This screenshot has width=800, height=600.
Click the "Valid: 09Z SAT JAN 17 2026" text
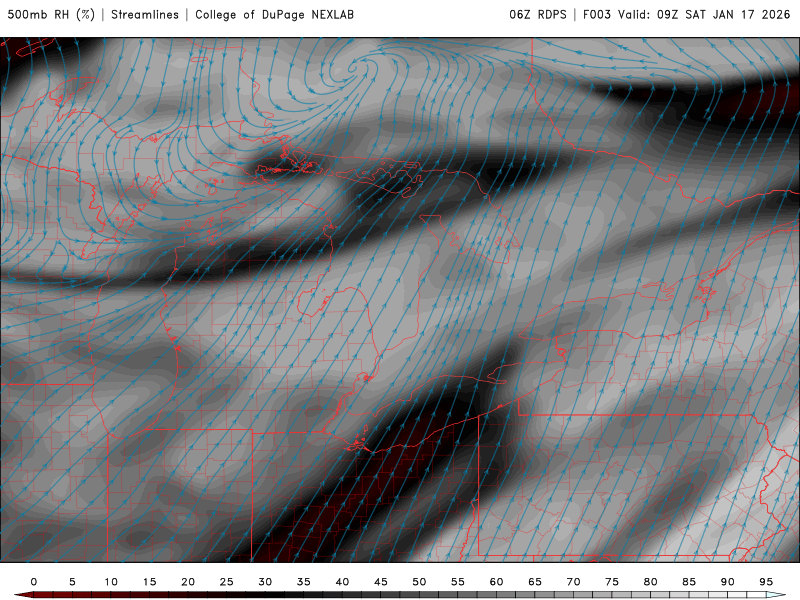pos(704,15)
